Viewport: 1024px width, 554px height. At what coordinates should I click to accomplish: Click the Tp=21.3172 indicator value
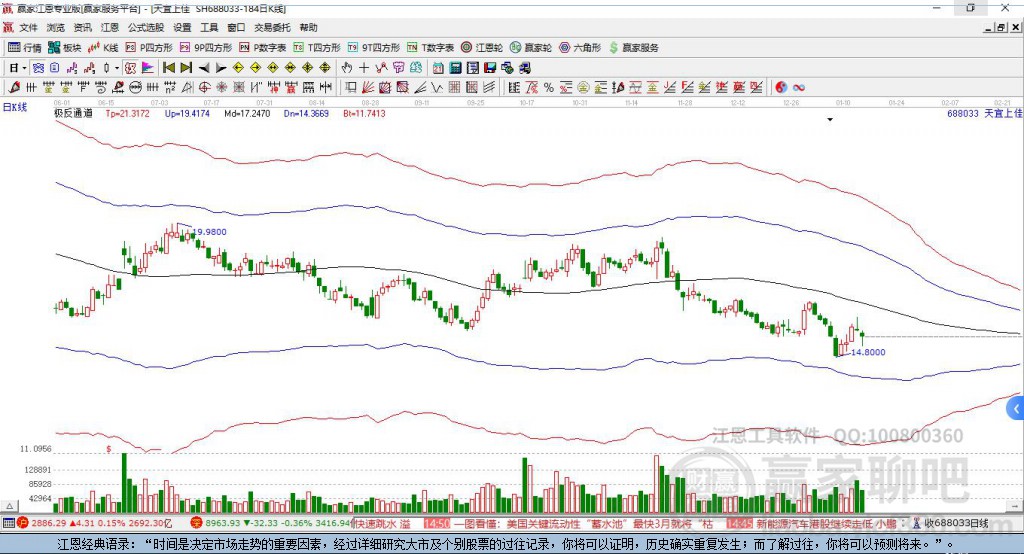tap(127, 113)
